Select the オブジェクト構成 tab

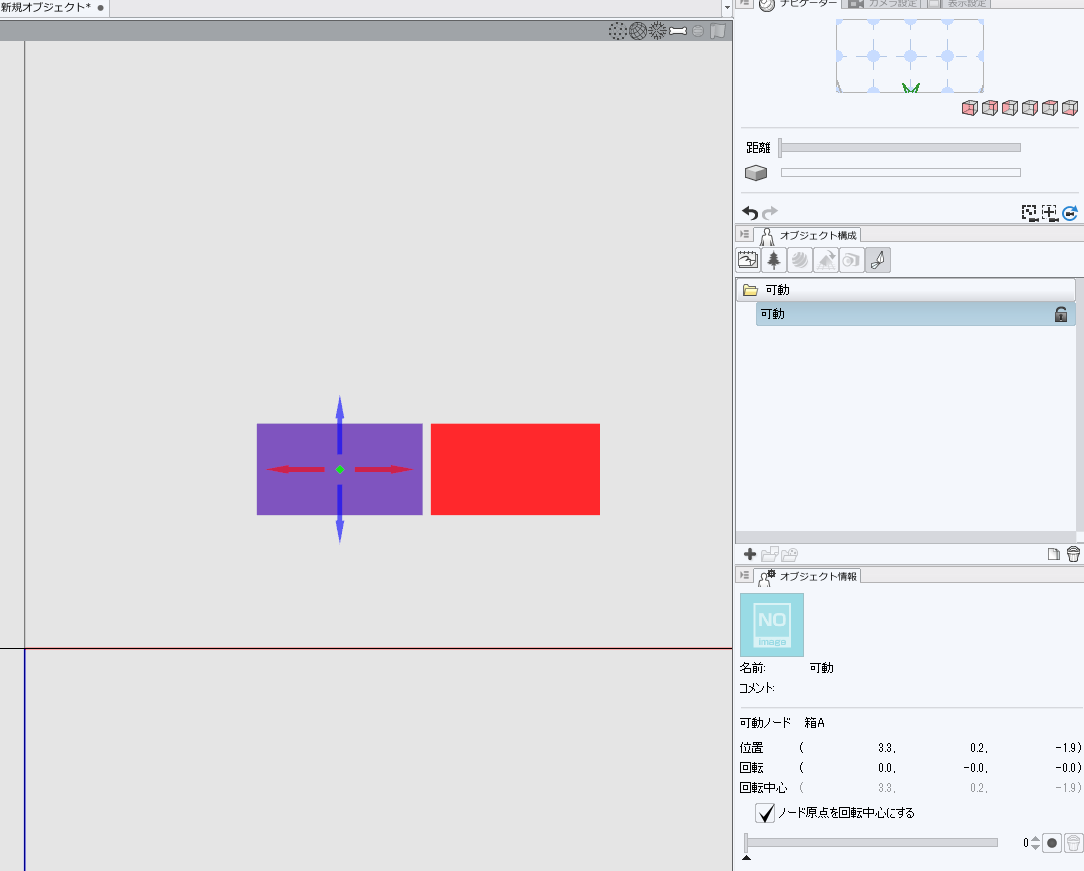click(x=807, y=235)
